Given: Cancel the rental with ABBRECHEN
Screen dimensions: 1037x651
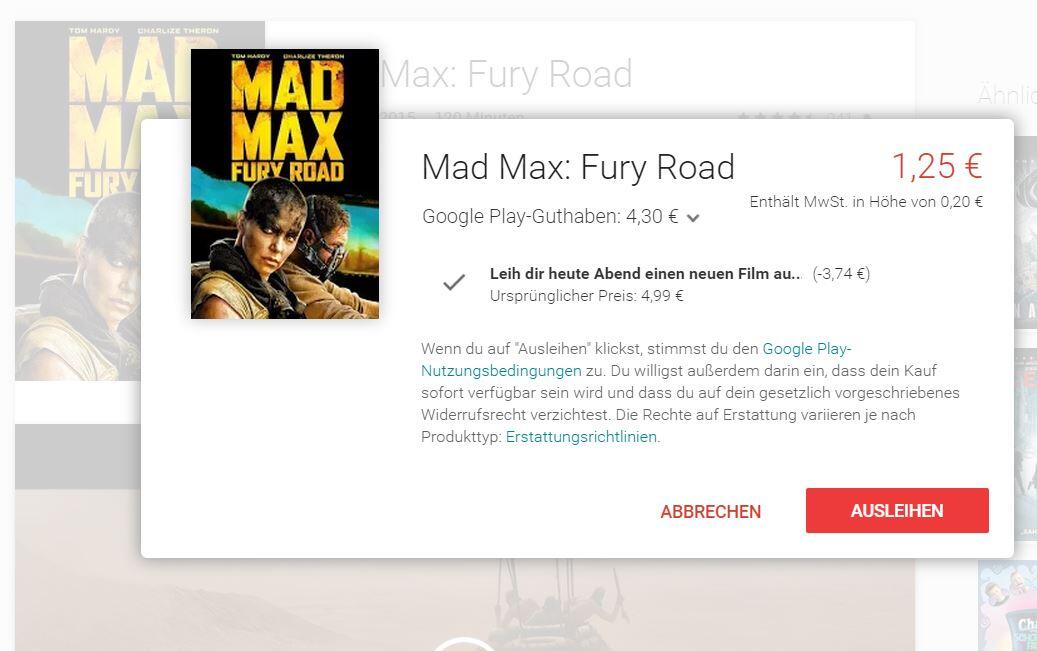Looking at the screenshot, I should click(x=710, y=511).
